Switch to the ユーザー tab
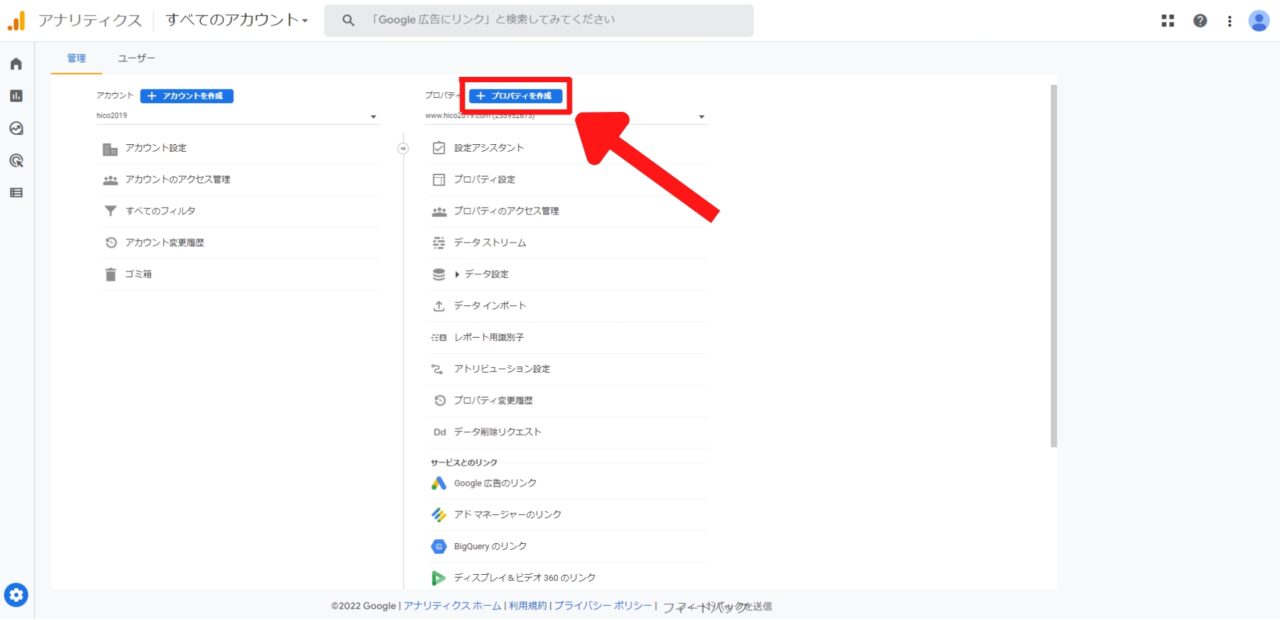 [137, 58]
